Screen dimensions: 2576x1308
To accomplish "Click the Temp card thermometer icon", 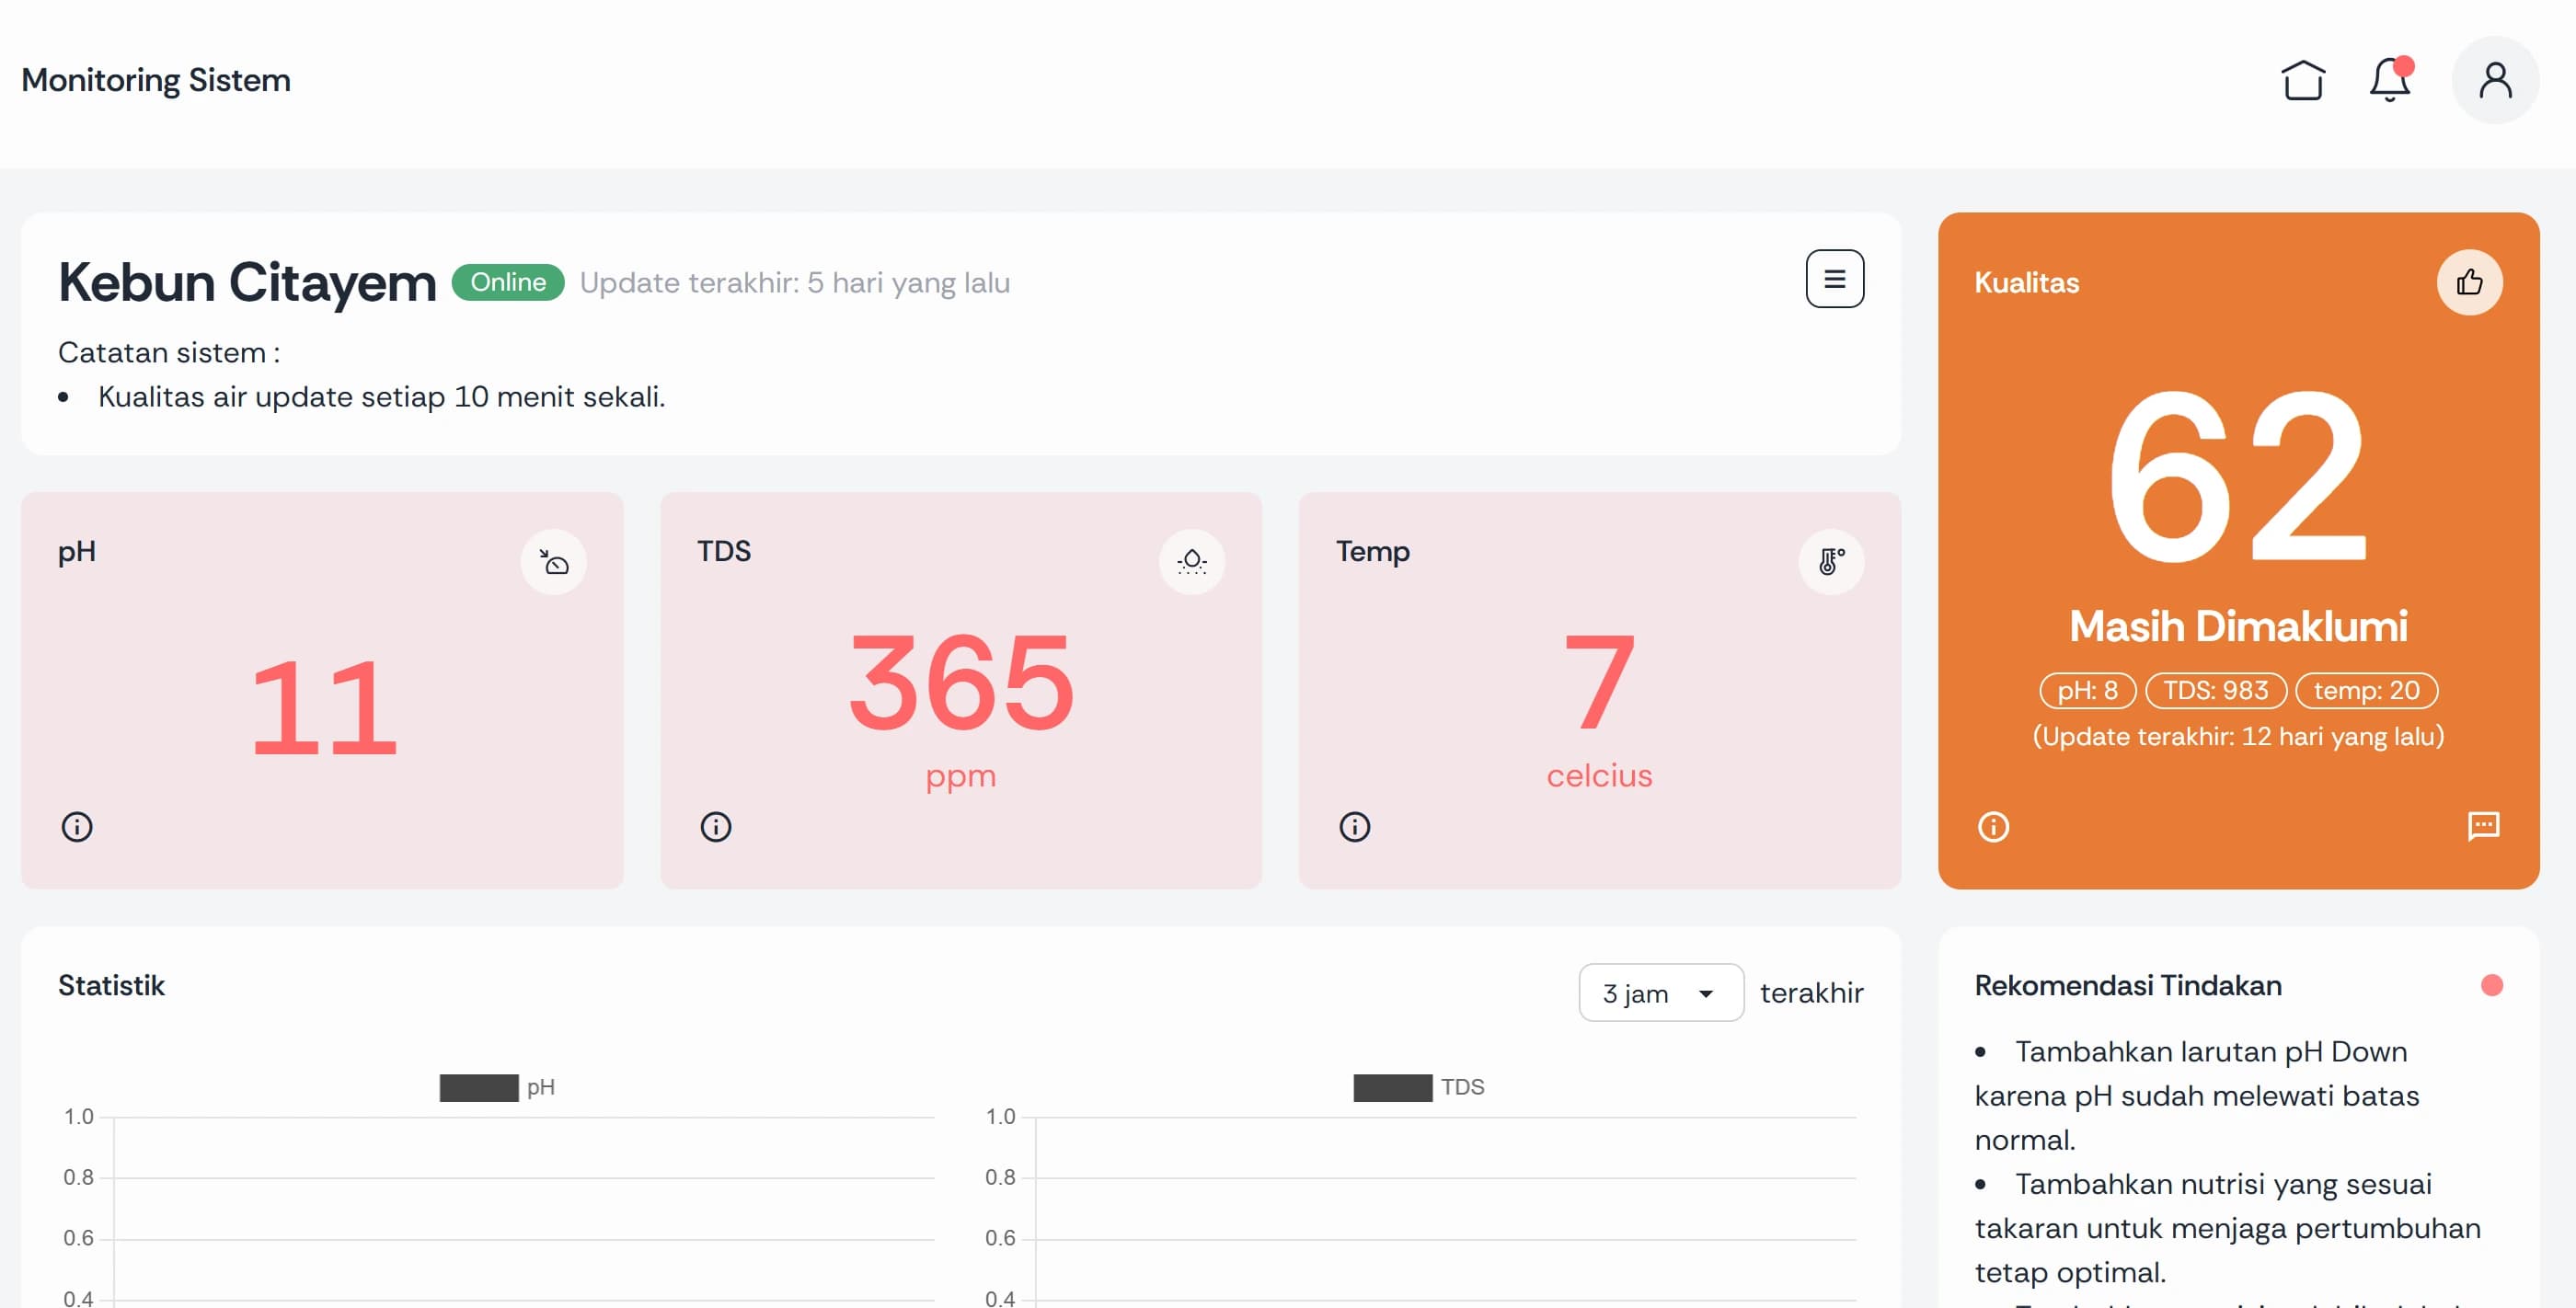I will [1830, 562].
